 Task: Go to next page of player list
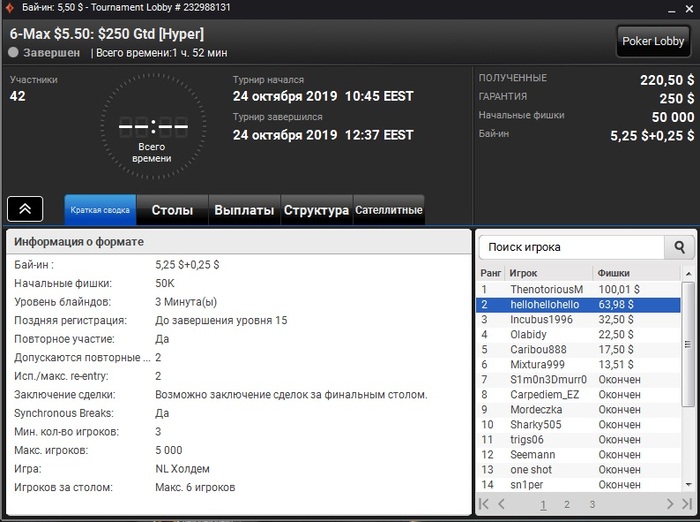tap(670, 504)
